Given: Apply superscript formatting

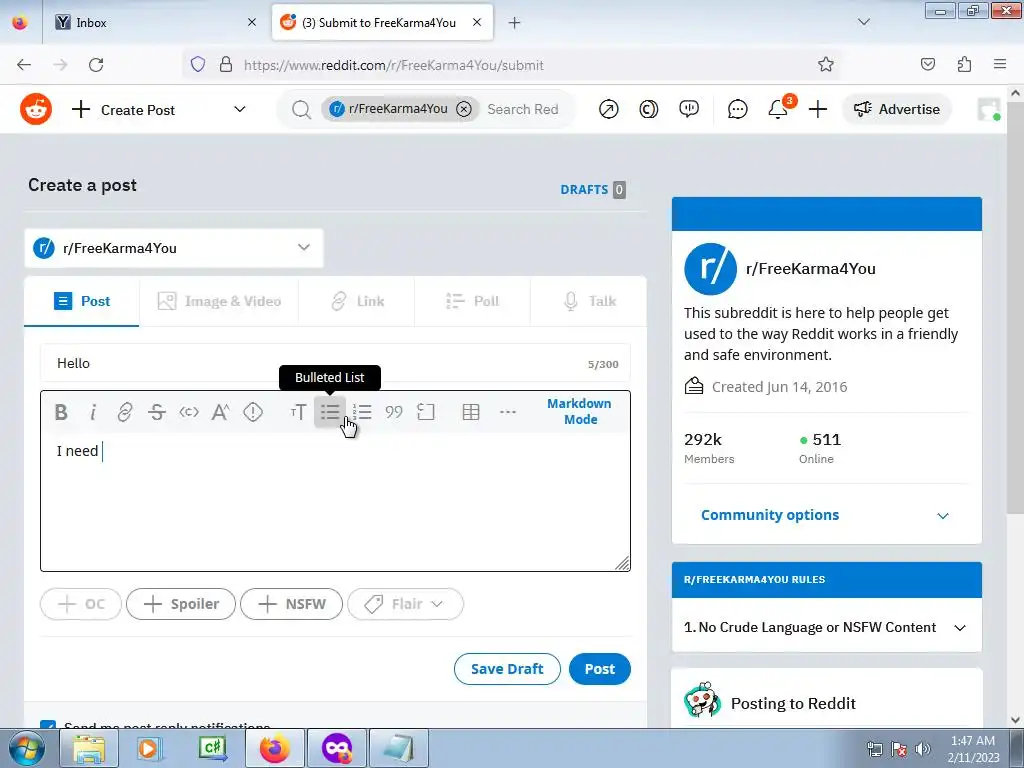Looking at the screenshot, I should (221, 412).
